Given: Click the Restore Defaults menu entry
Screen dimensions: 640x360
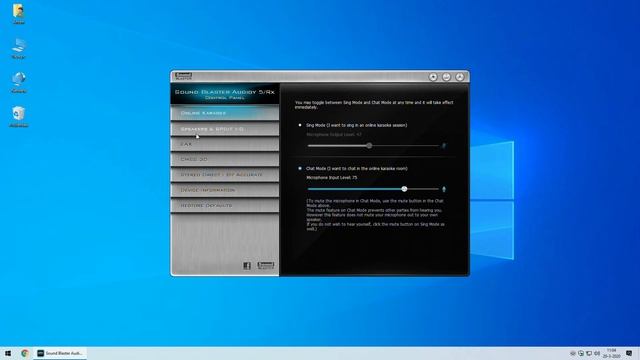Looking at the screenshot, I should (224, 205).
